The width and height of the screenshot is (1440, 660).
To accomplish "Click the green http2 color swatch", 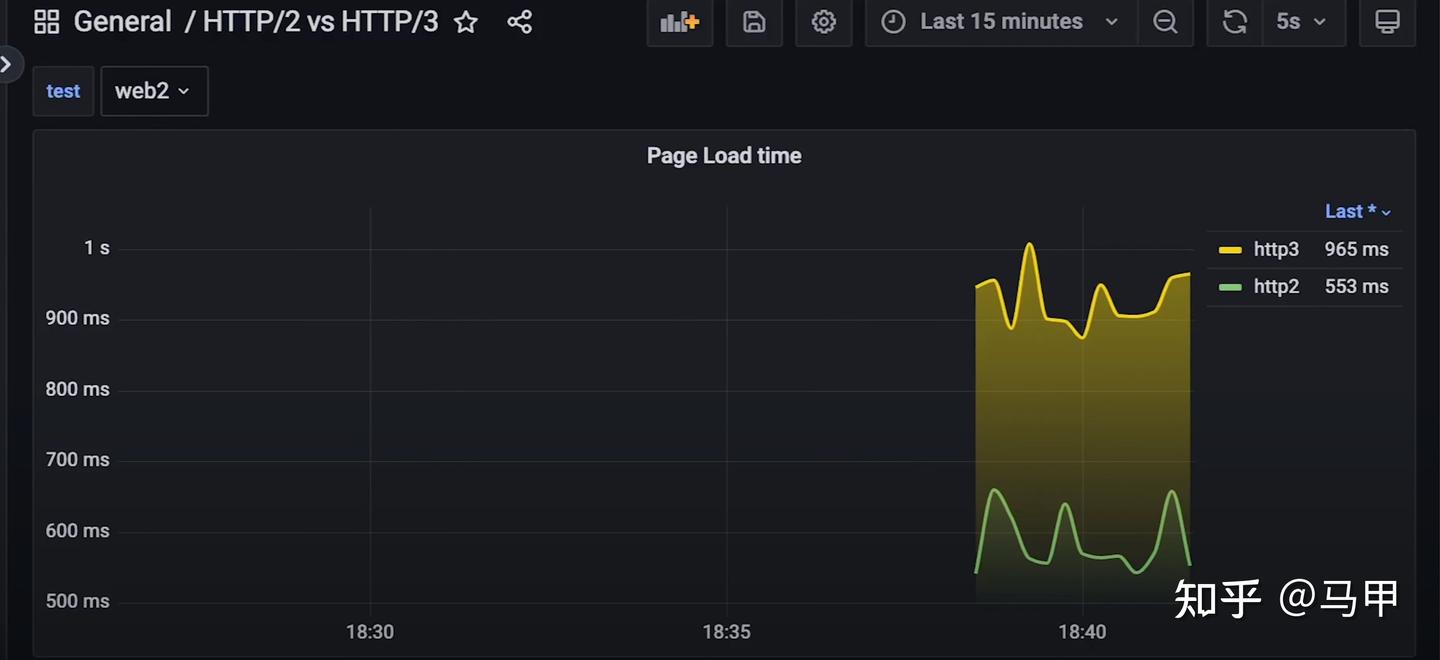I will tap(1230, 287).
